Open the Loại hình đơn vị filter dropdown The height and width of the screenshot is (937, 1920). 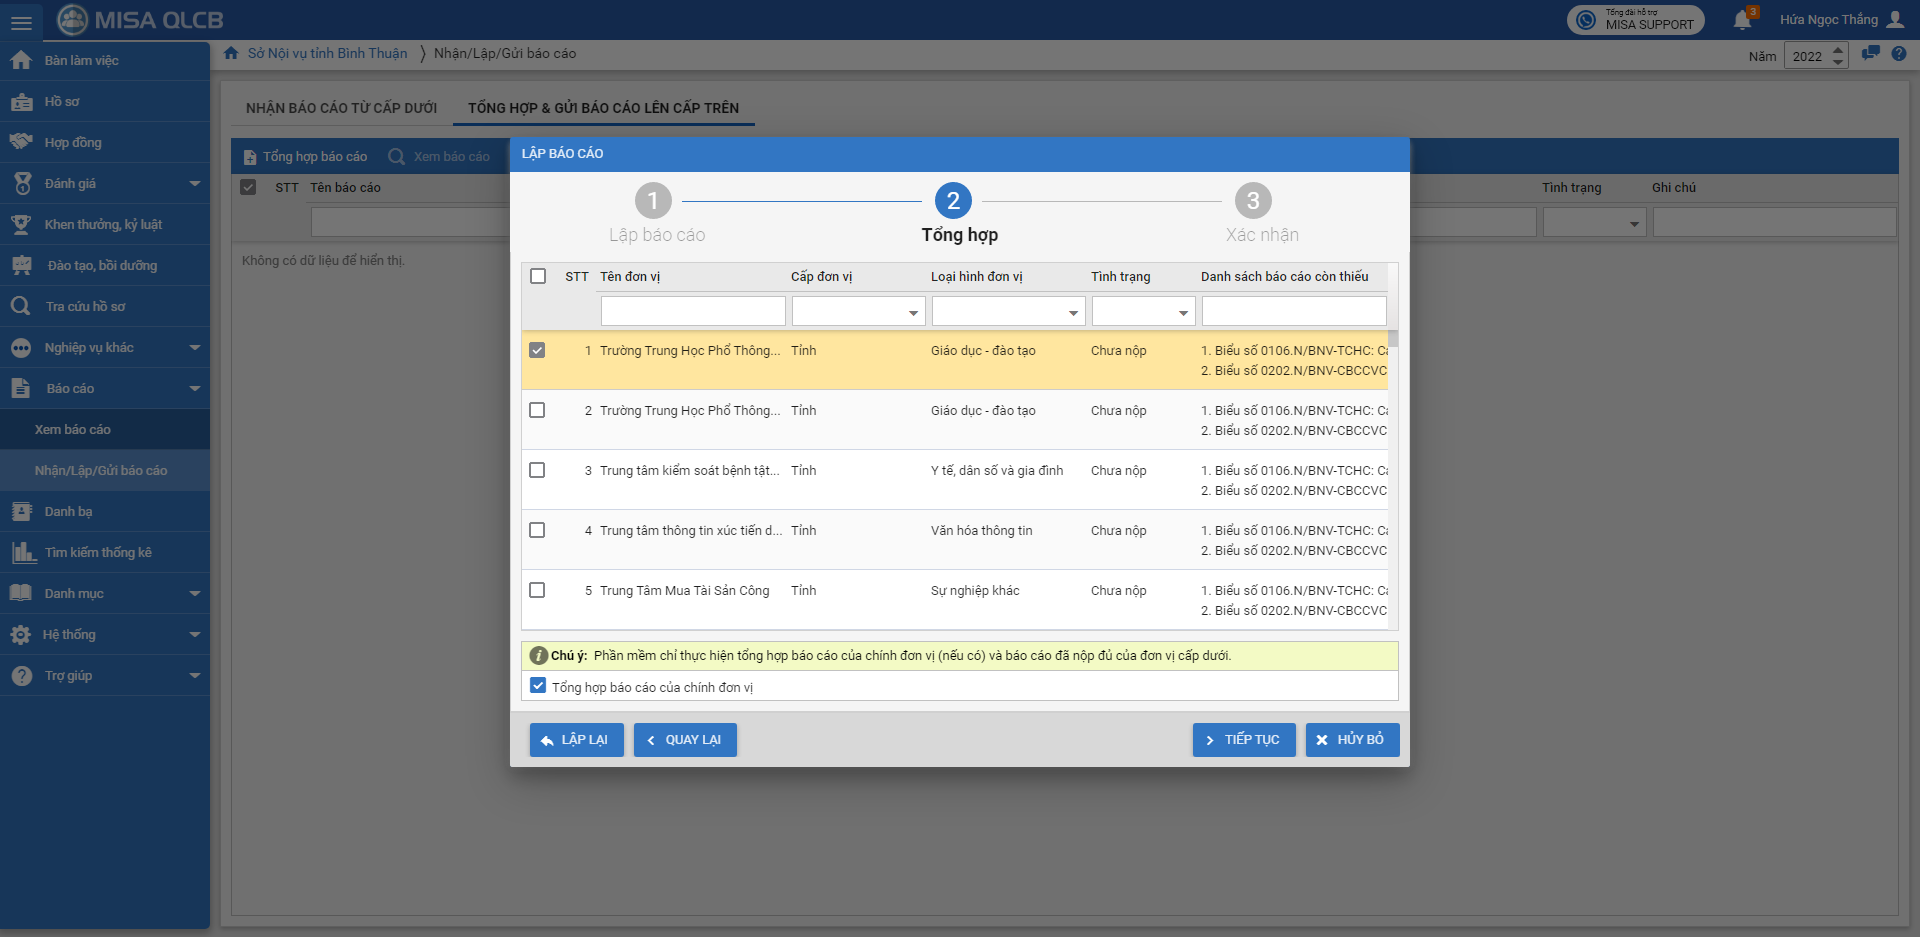1073,313
